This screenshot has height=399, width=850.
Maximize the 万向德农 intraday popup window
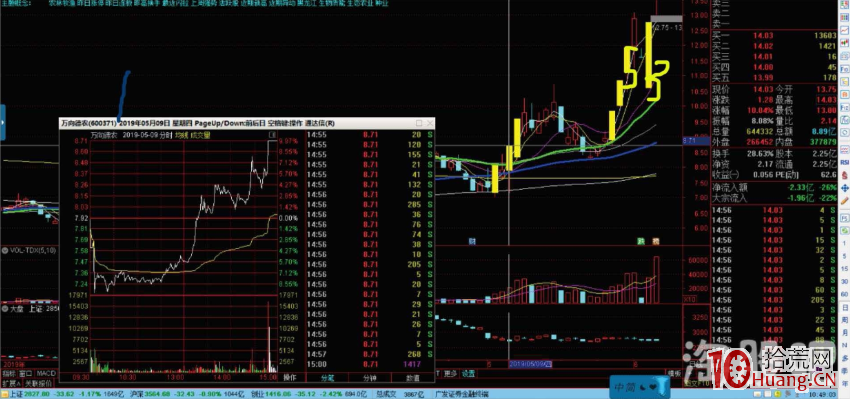tap(419, 123)
